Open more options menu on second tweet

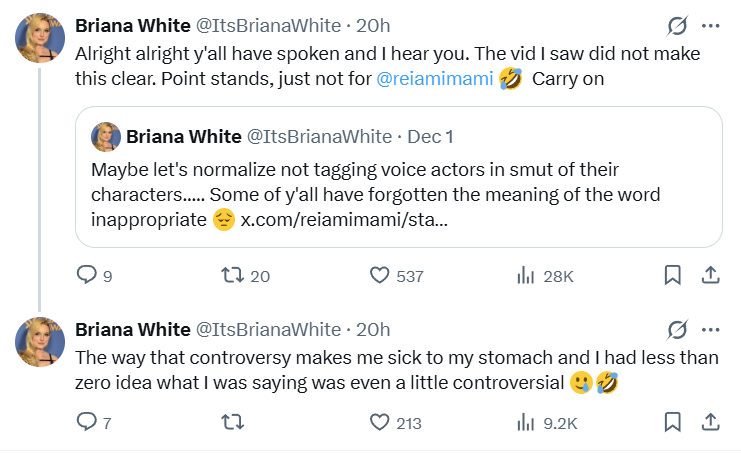click(x=710, y=329)
